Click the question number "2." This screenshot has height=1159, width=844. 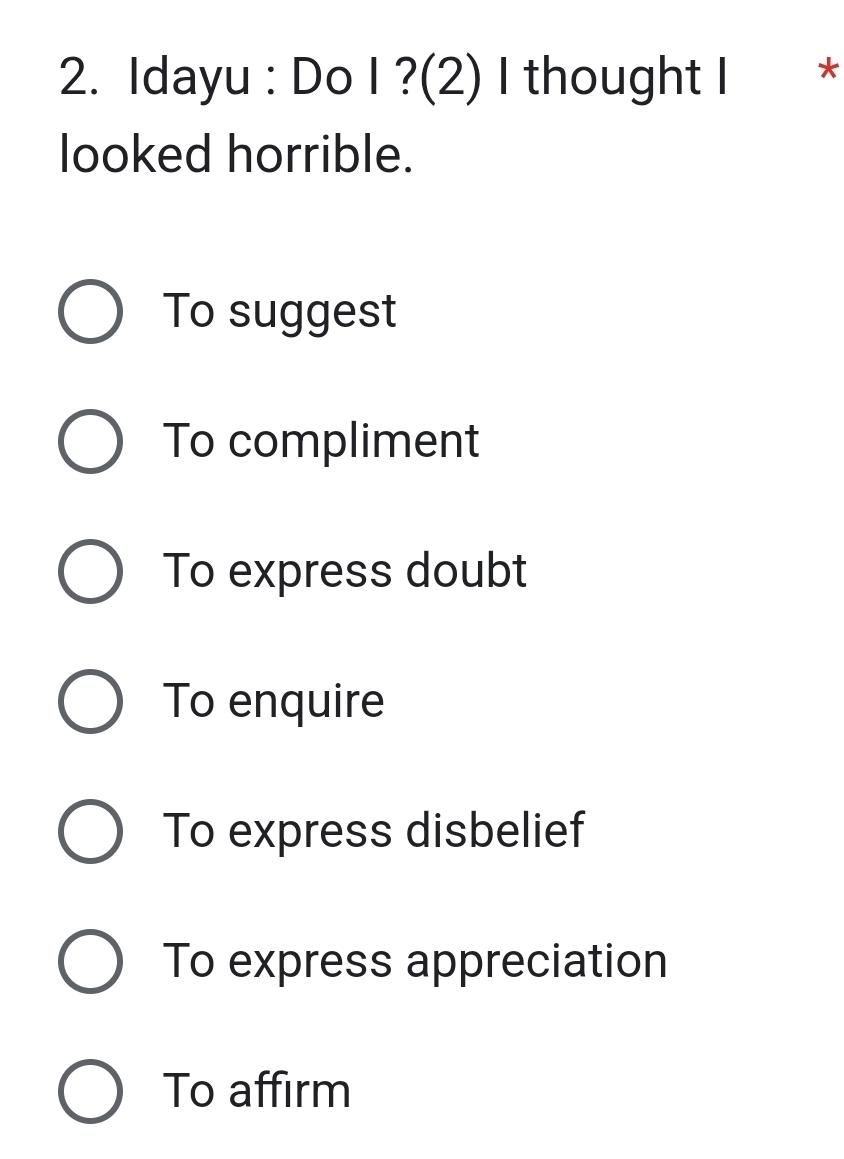79,78
